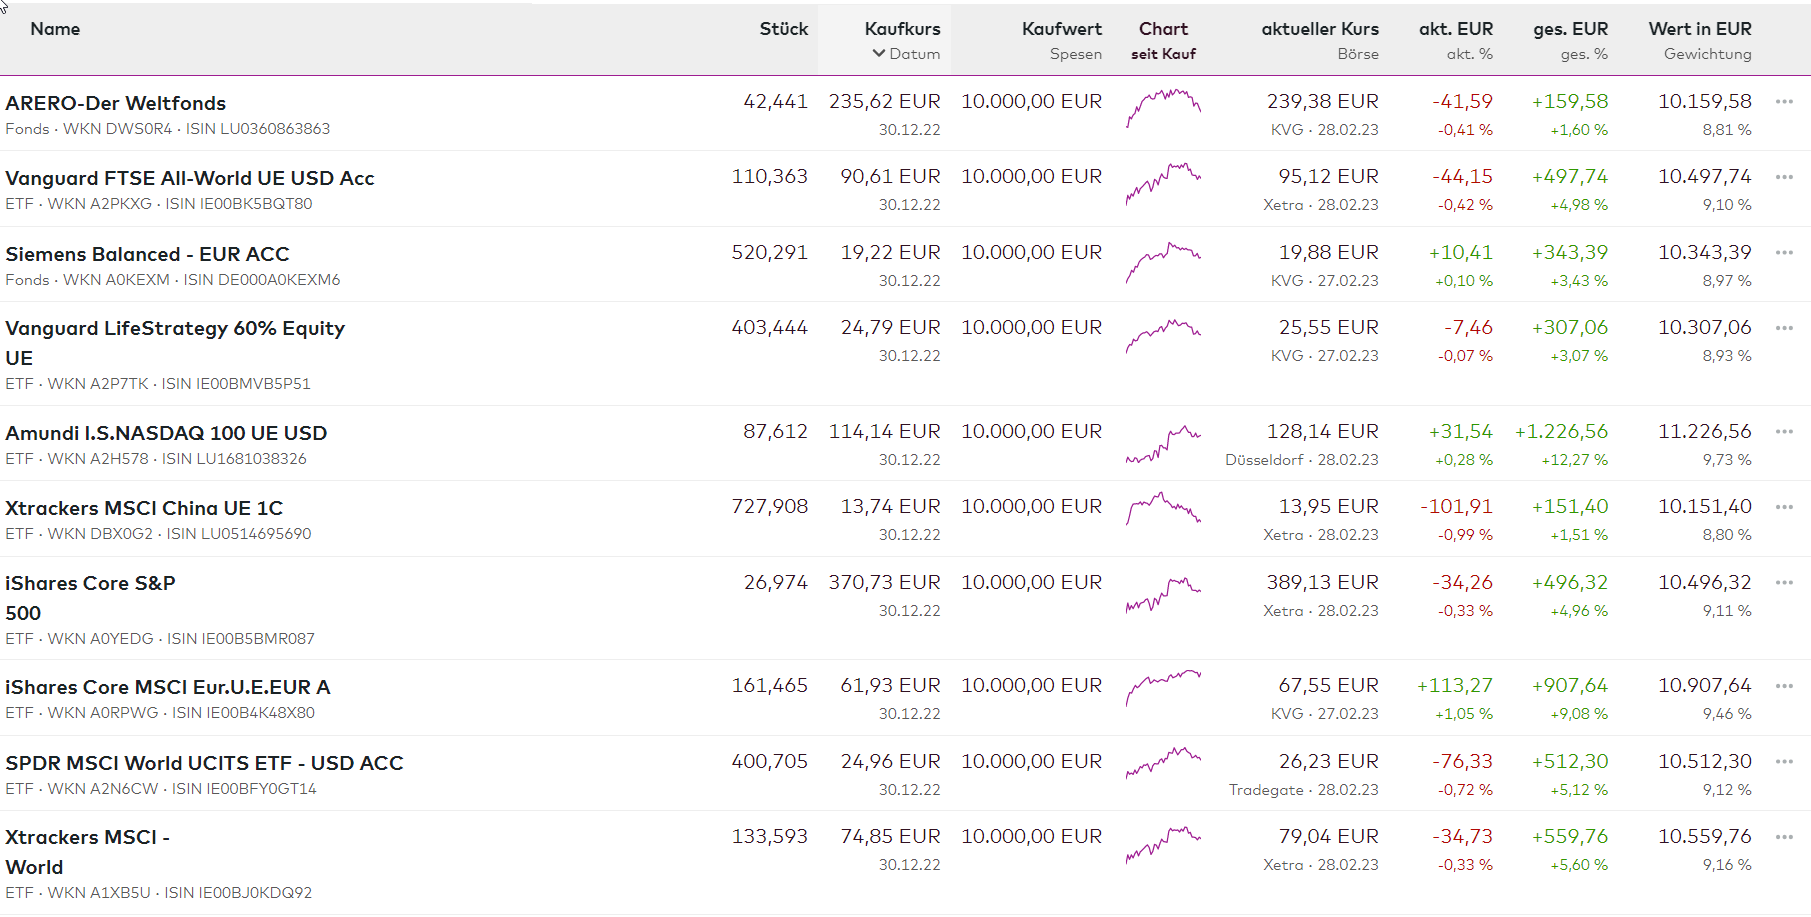Sort by Wert in EUR column header

click(x=1699, y=29)
